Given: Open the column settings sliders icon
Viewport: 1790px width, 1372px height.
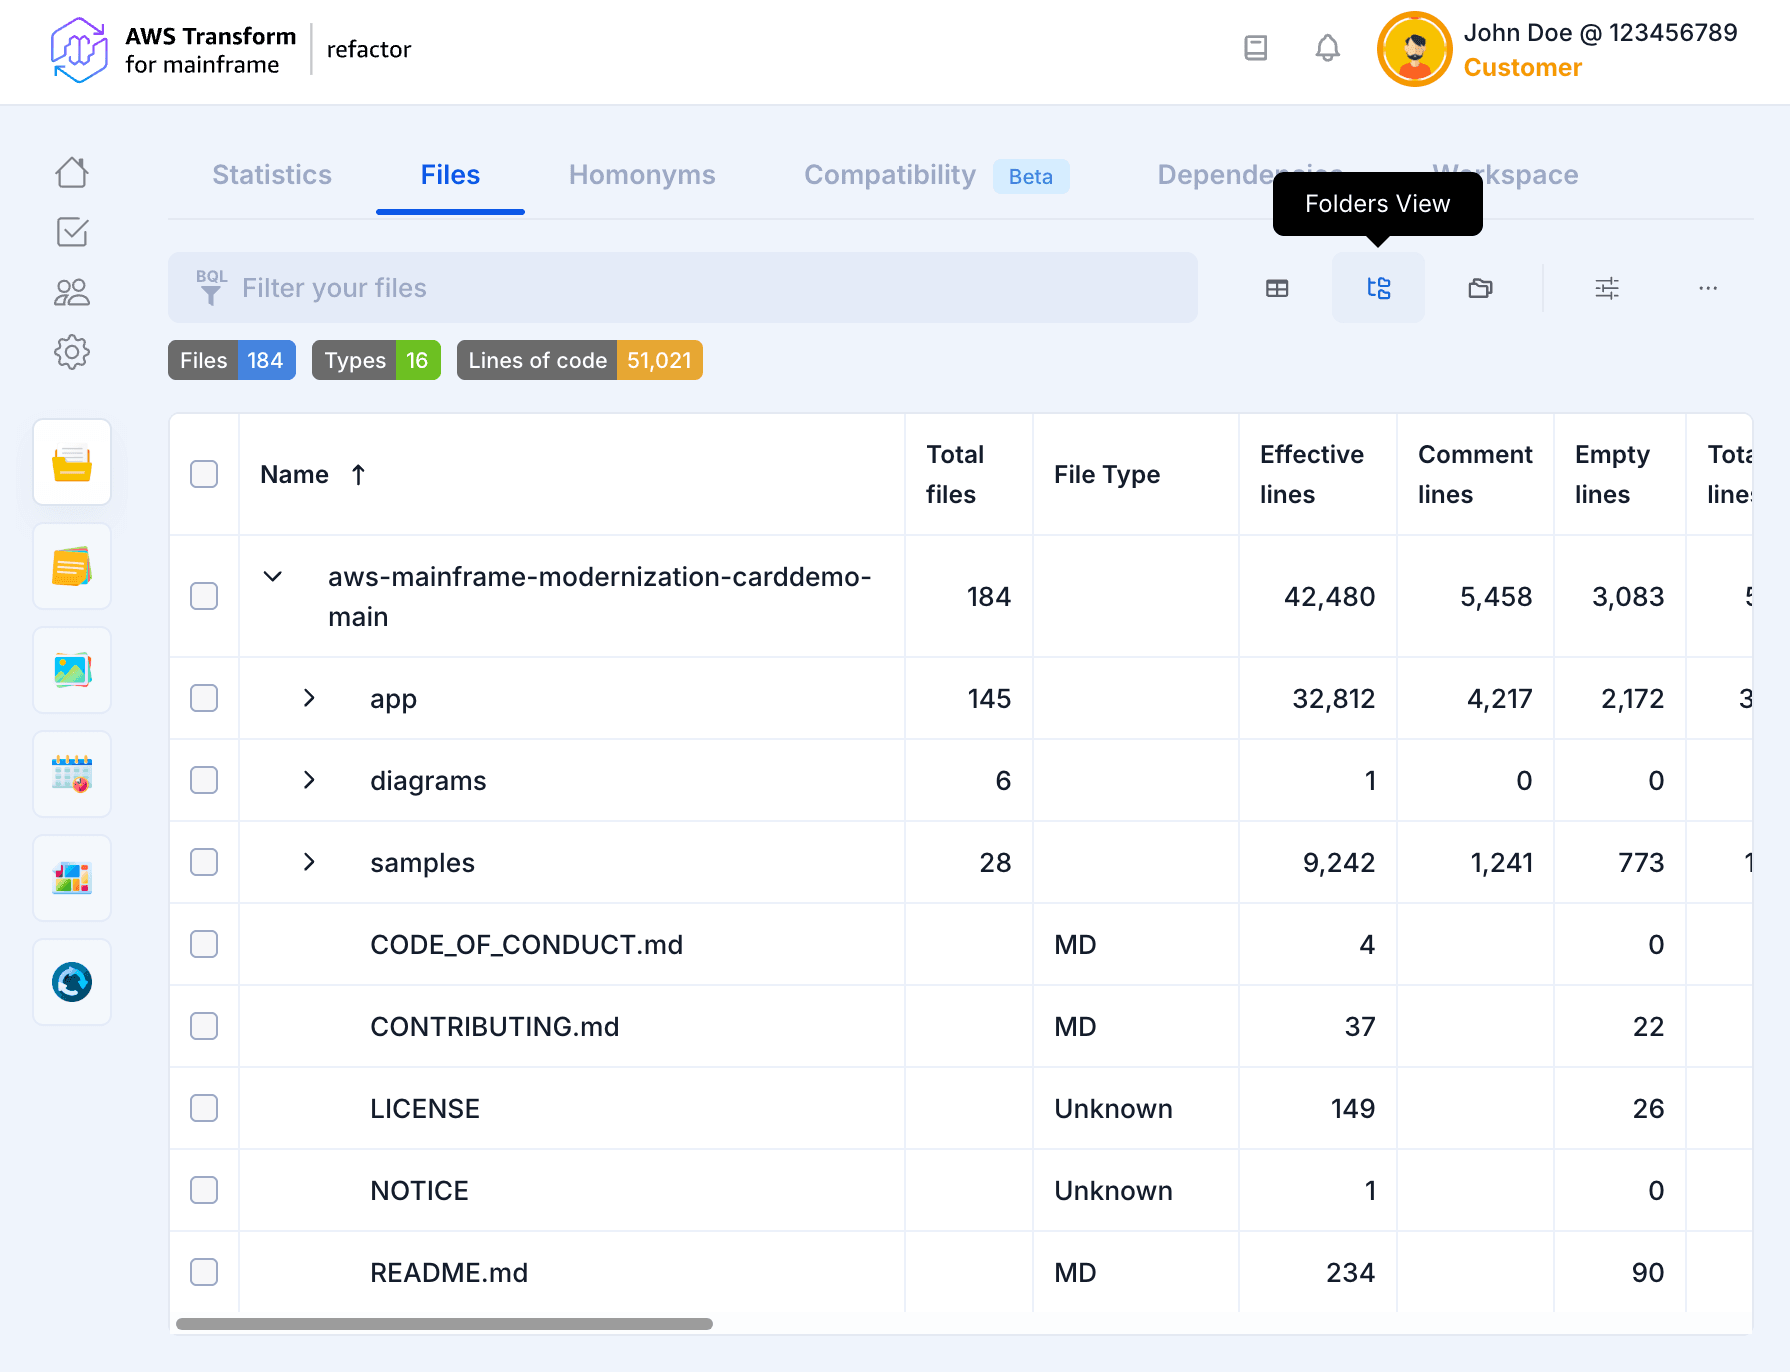Looking at the screenshot, I should click(x=1606, y=289).
